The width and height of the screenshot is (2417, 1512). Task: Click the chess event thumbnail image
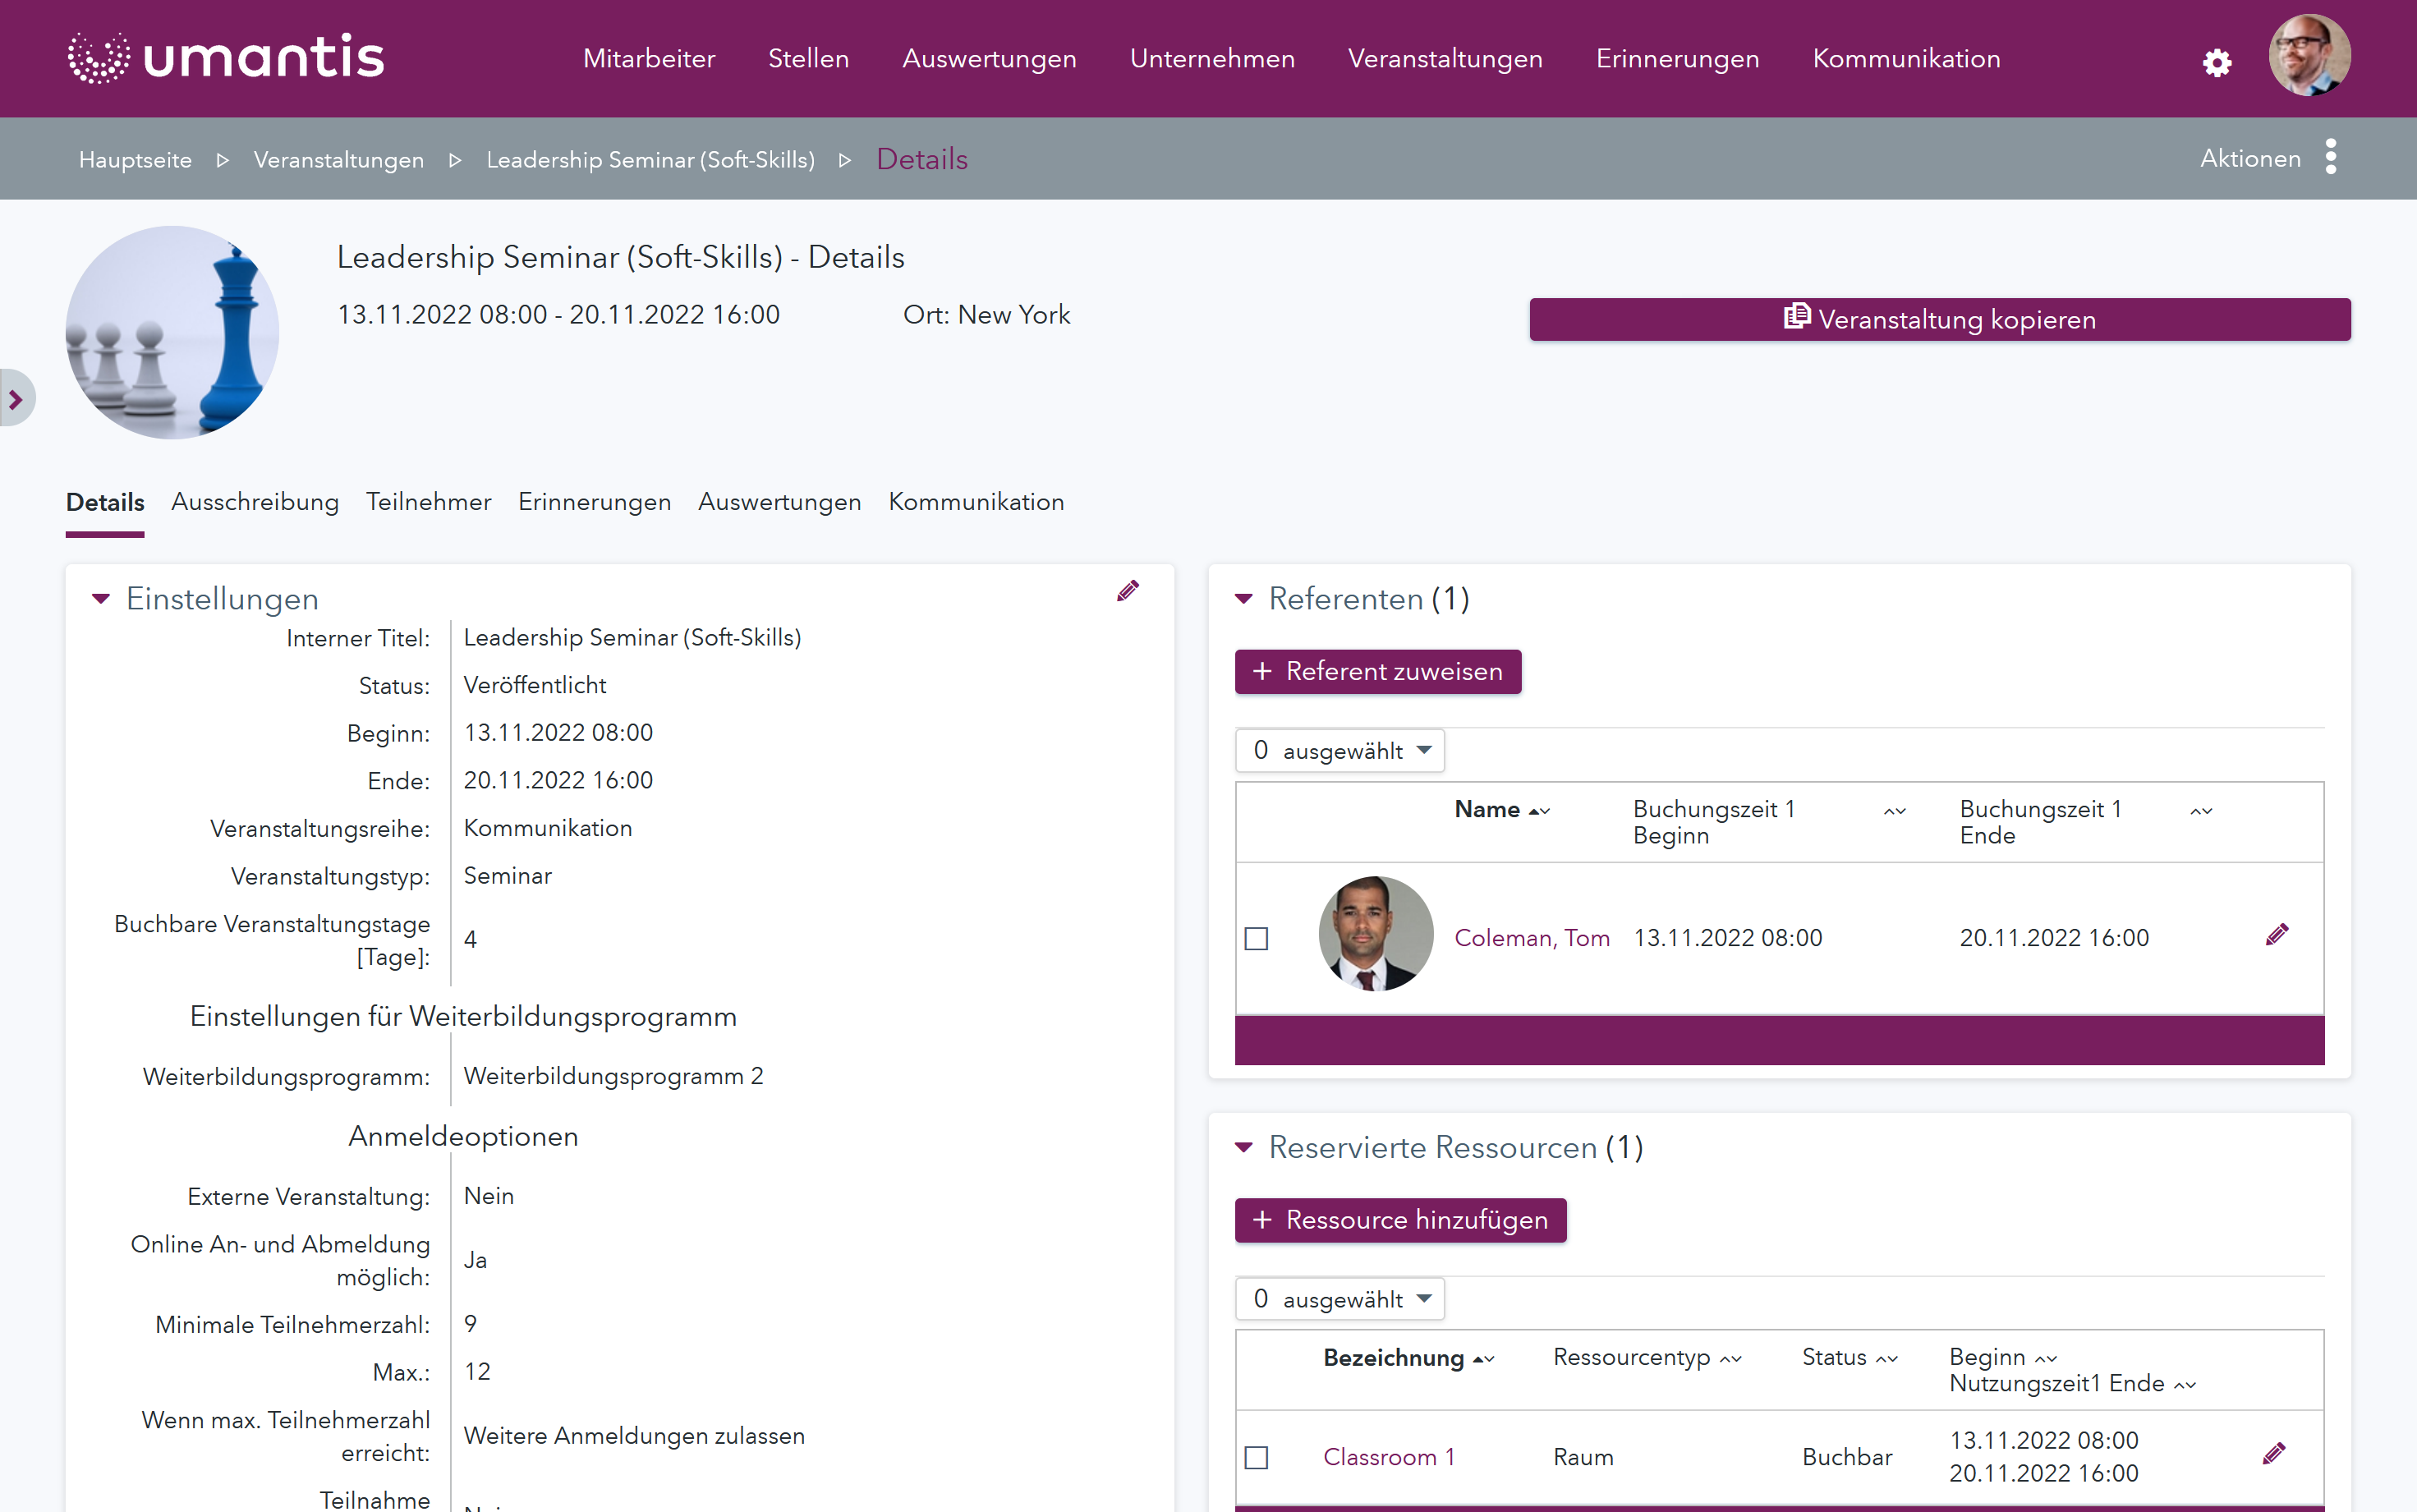(172, 332)
